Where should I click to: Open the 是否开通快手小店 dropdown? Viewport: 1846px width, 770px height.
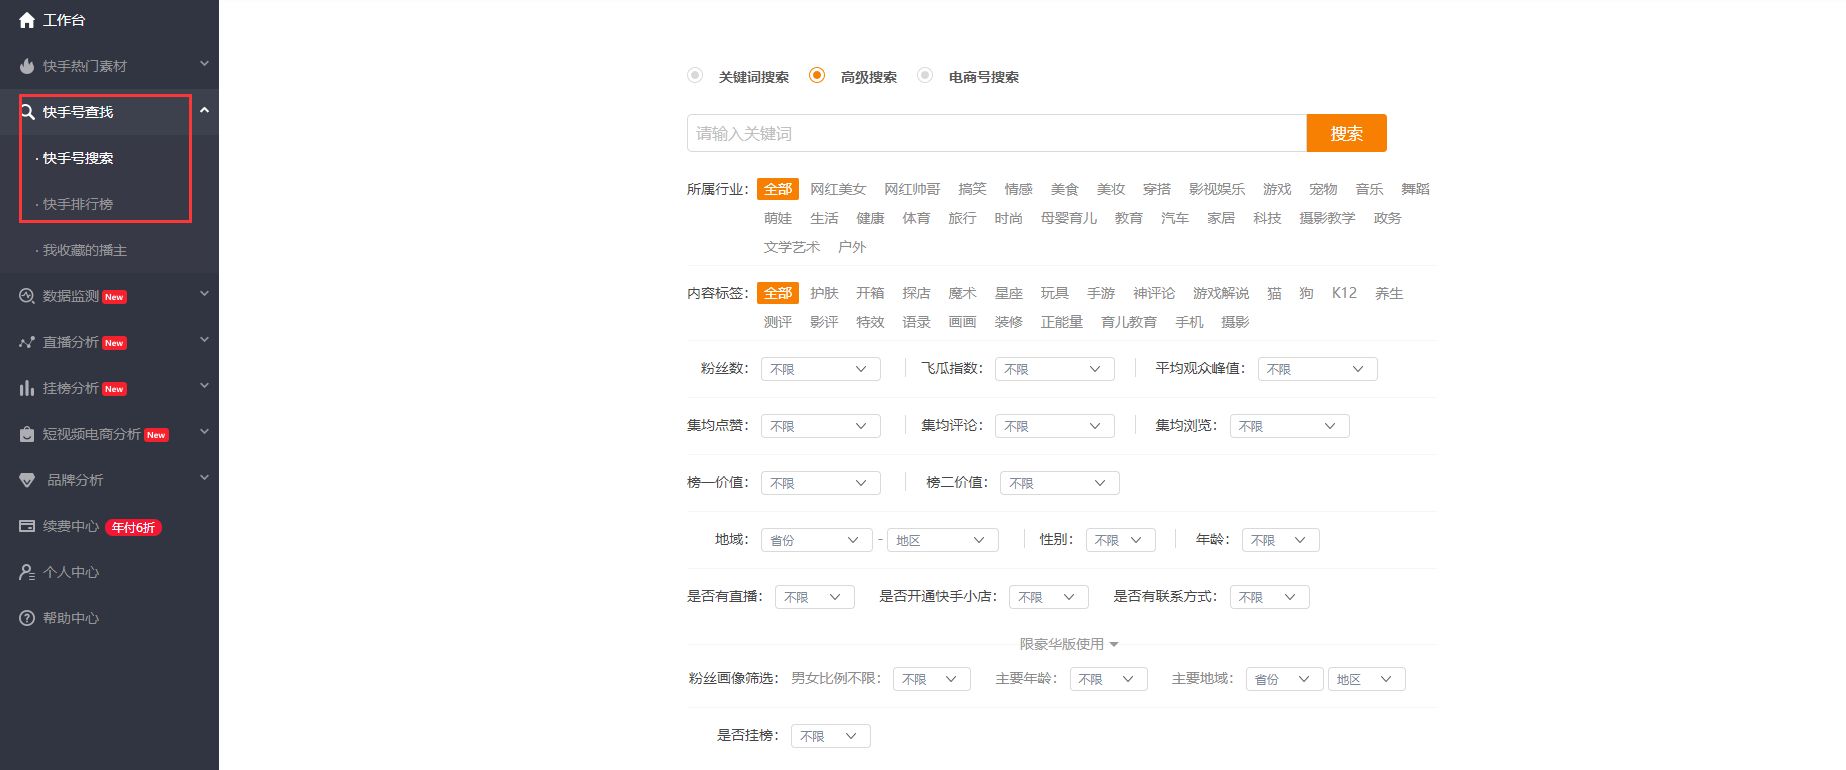coord(1048,597)
